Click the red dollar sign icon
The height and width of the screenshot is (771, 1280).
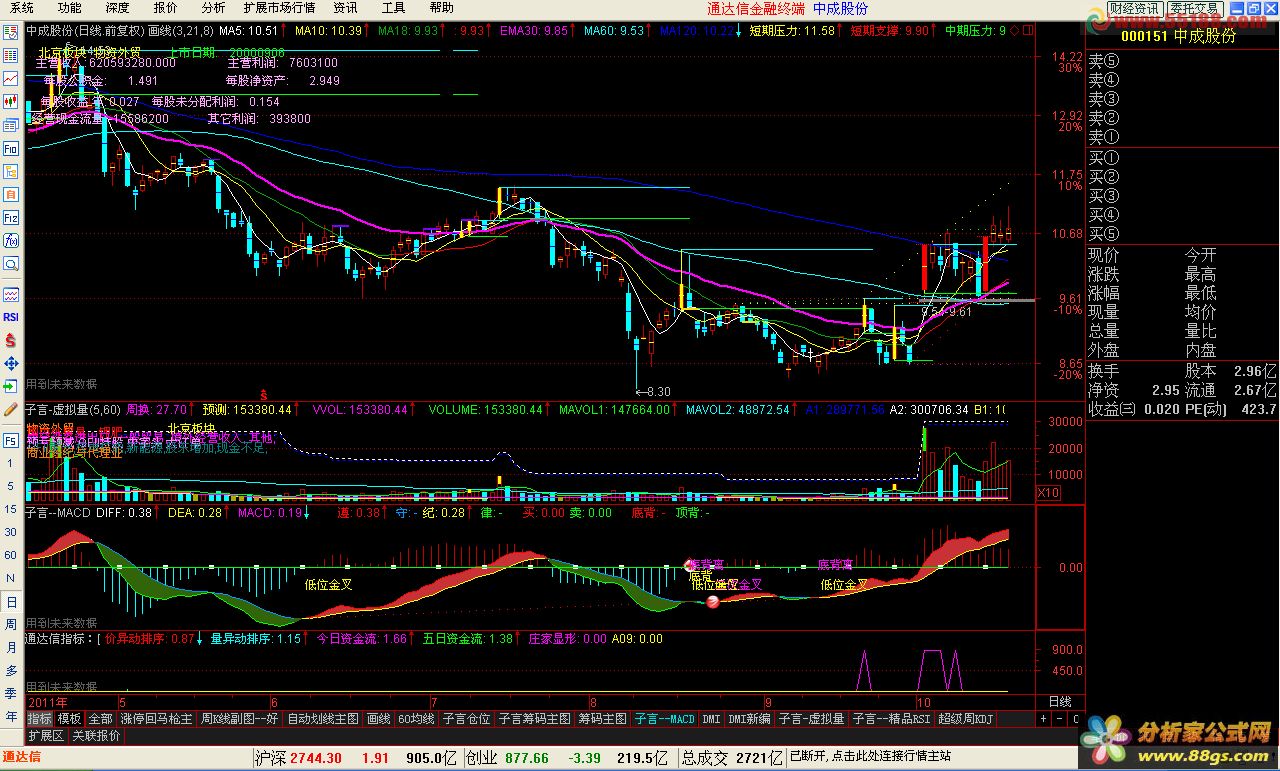click(x=11, y=340)
